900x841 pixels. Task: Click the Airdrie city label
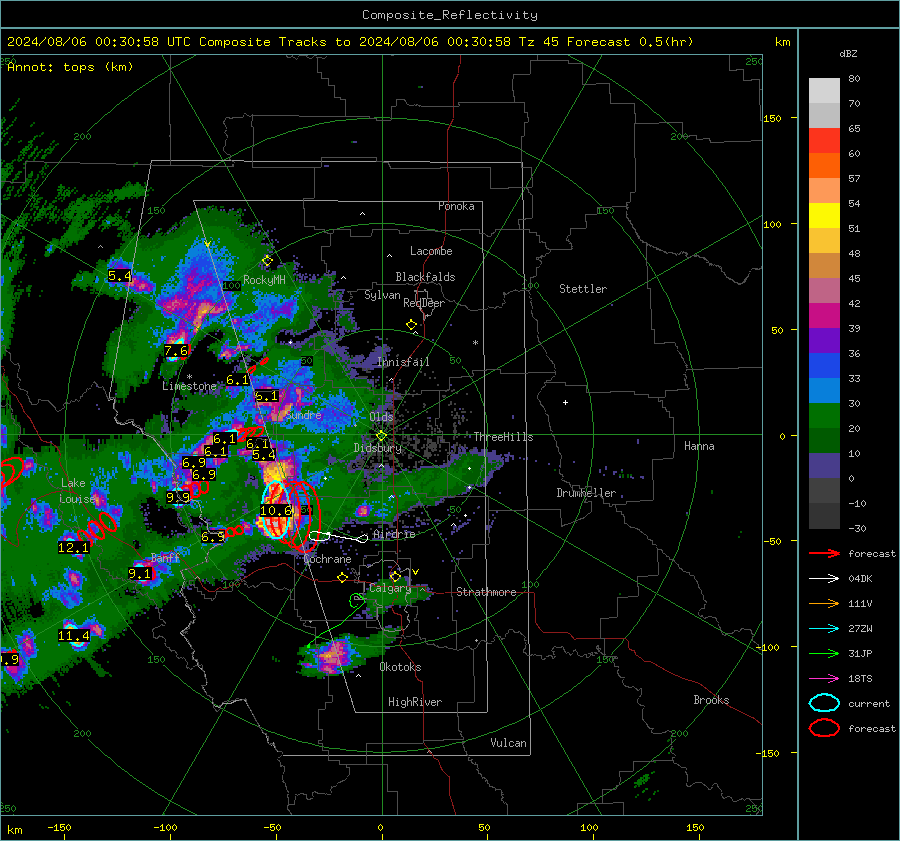click(x=394, y=534)
